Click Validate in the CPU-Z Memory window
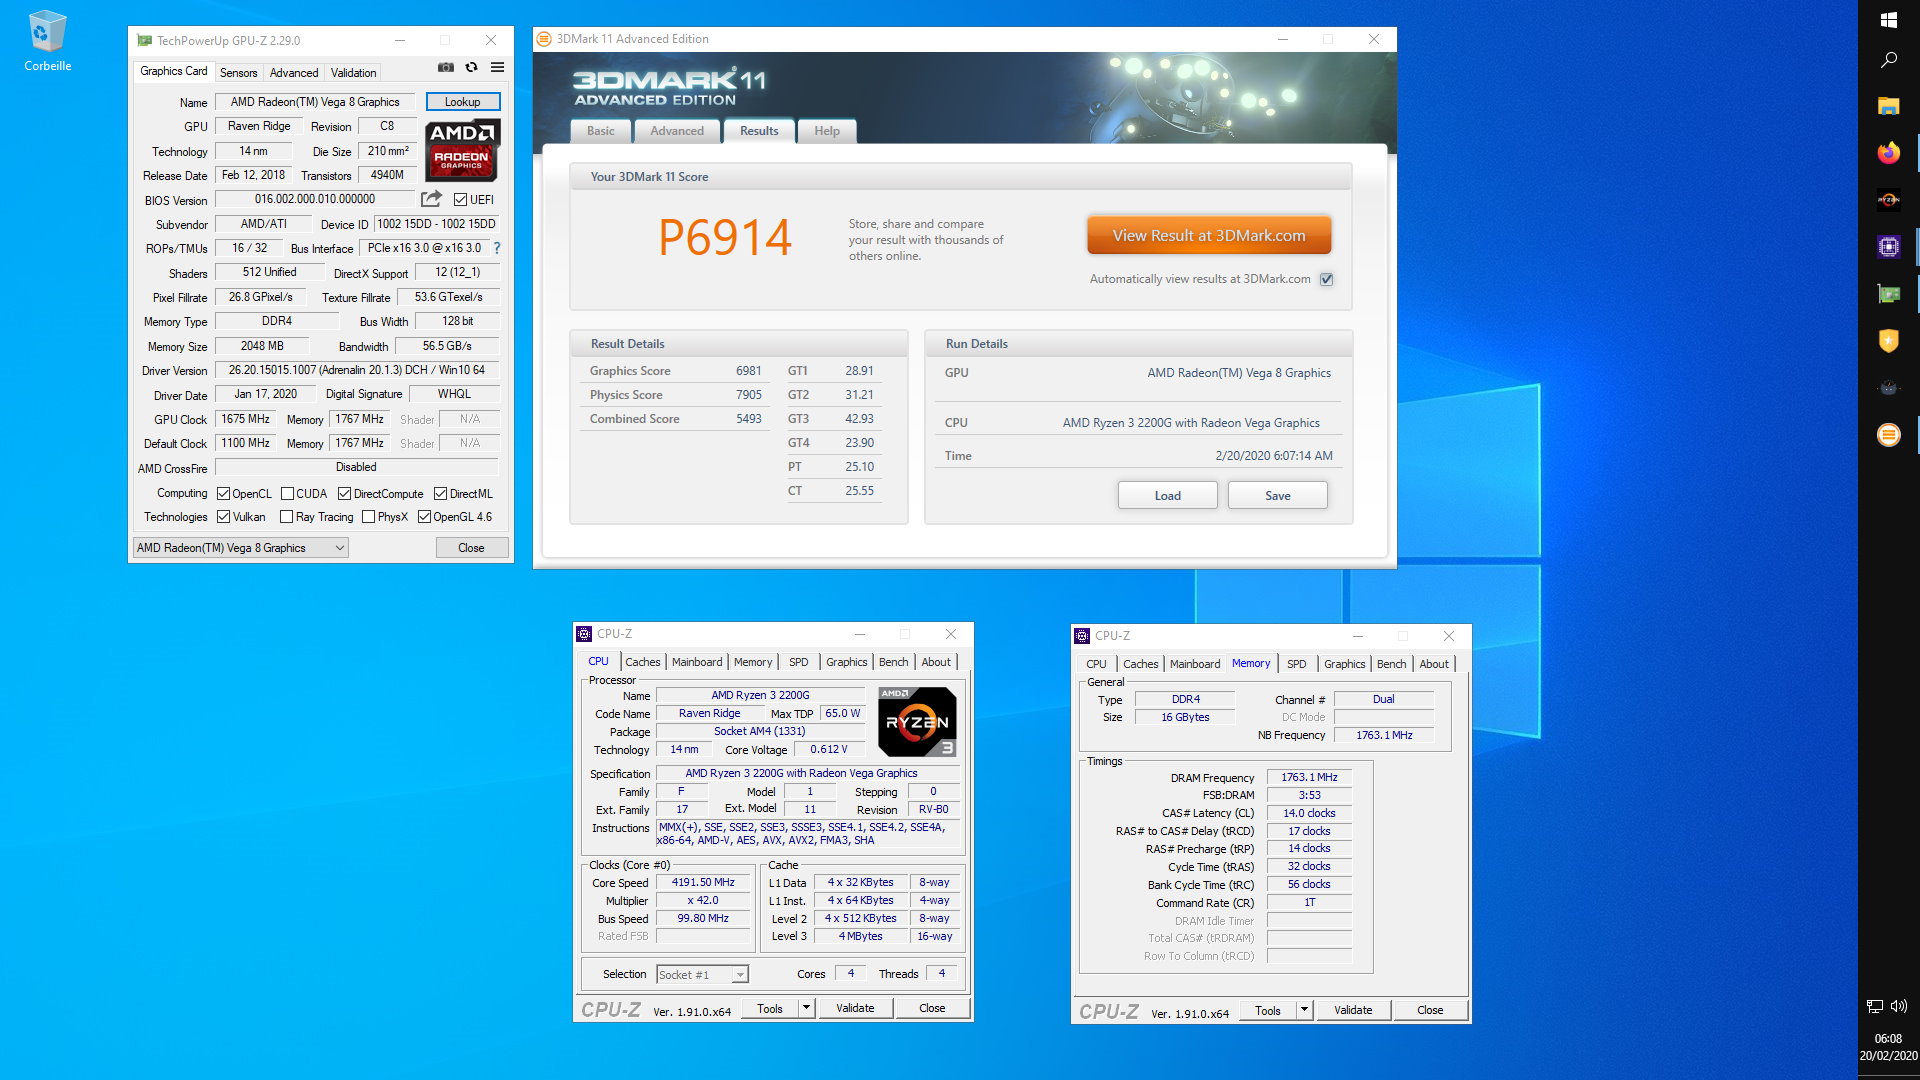 (x=1353, y=1010)
